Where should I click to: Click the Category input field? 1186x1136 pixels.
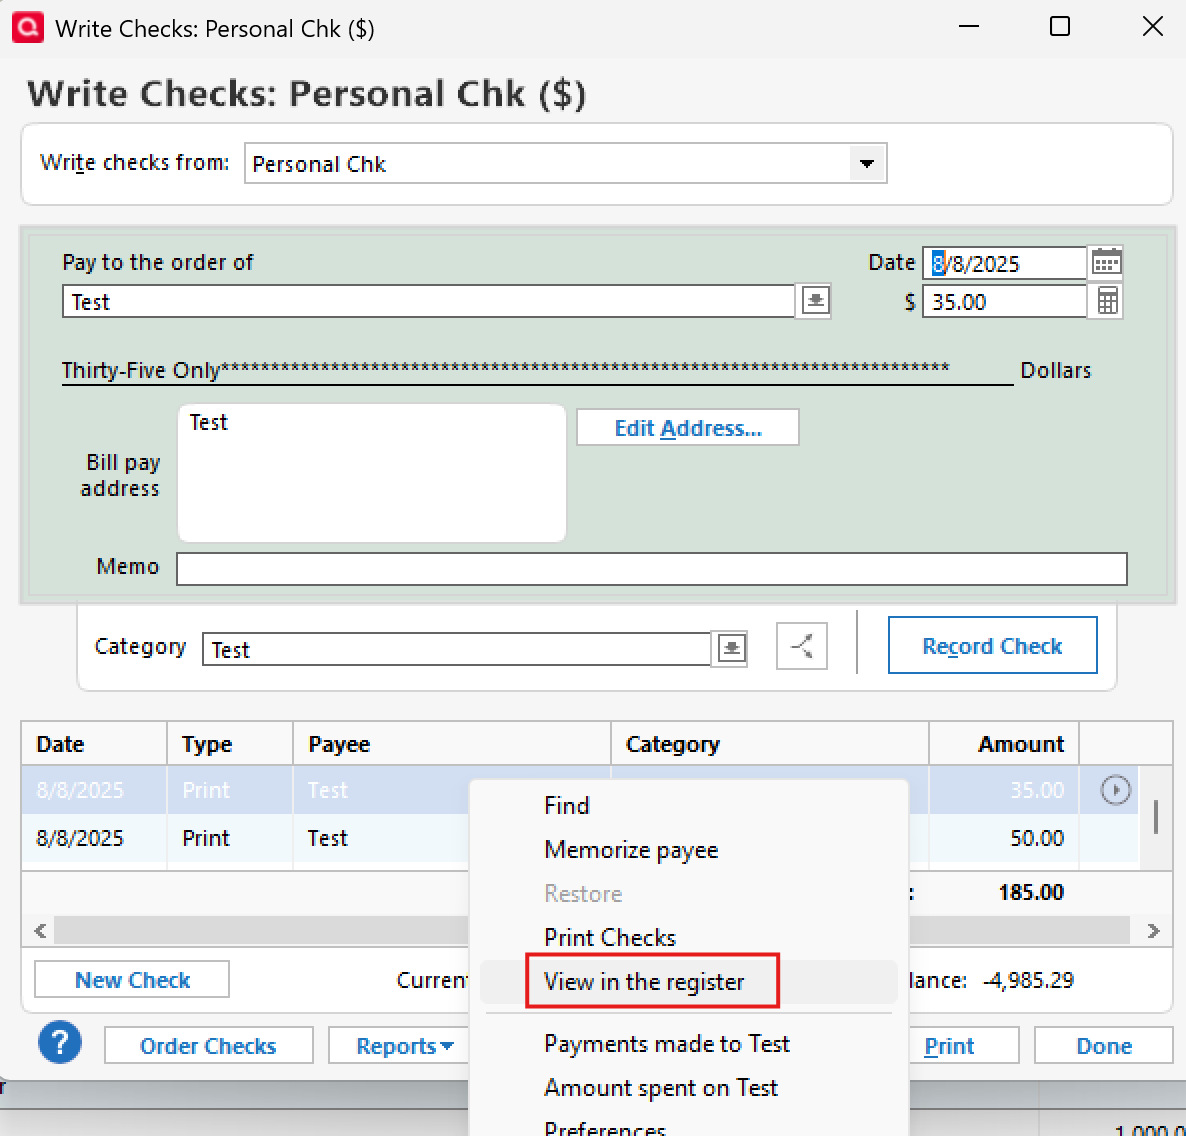click(x=457, y=649)
